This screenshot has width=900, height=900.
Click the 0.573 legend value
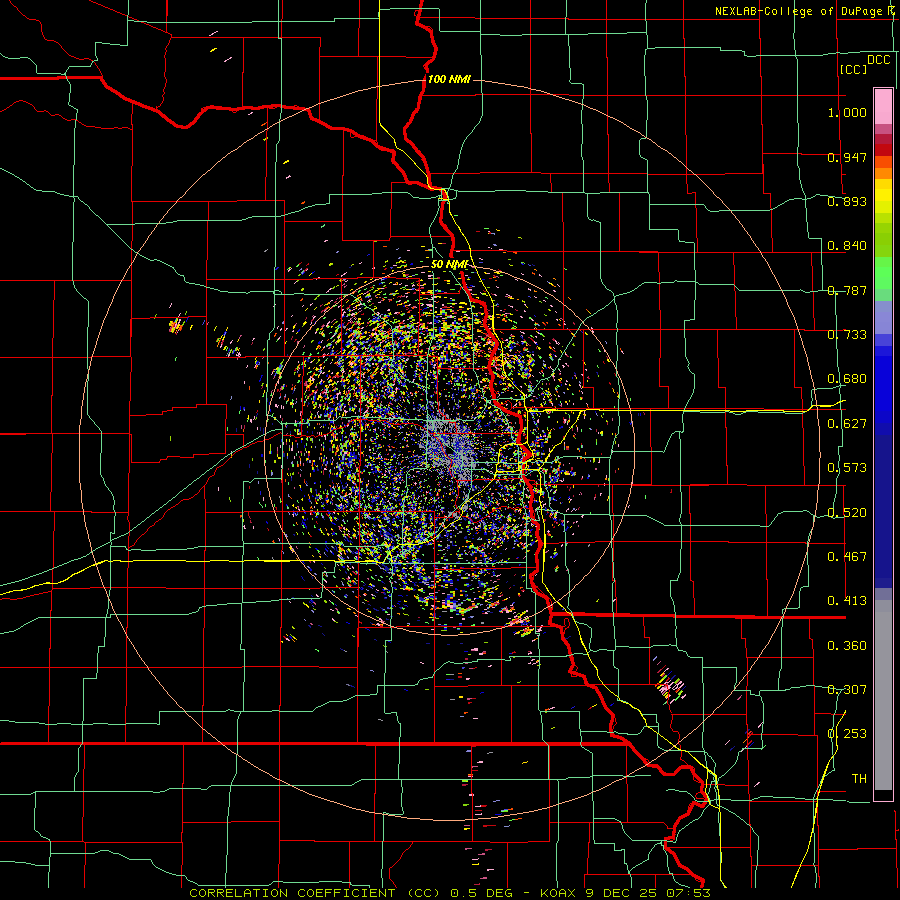(847, 468)
